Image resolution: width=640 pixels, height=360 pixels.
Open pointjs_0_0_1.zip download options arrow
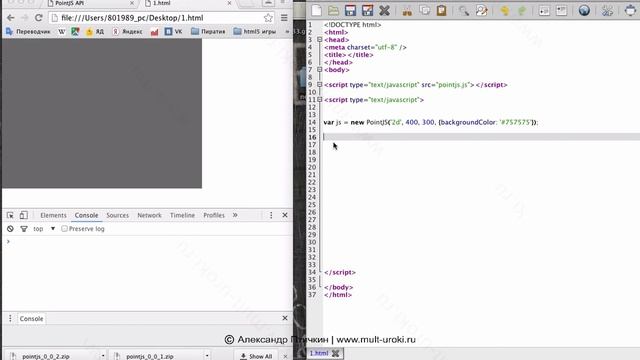point(207,356)
